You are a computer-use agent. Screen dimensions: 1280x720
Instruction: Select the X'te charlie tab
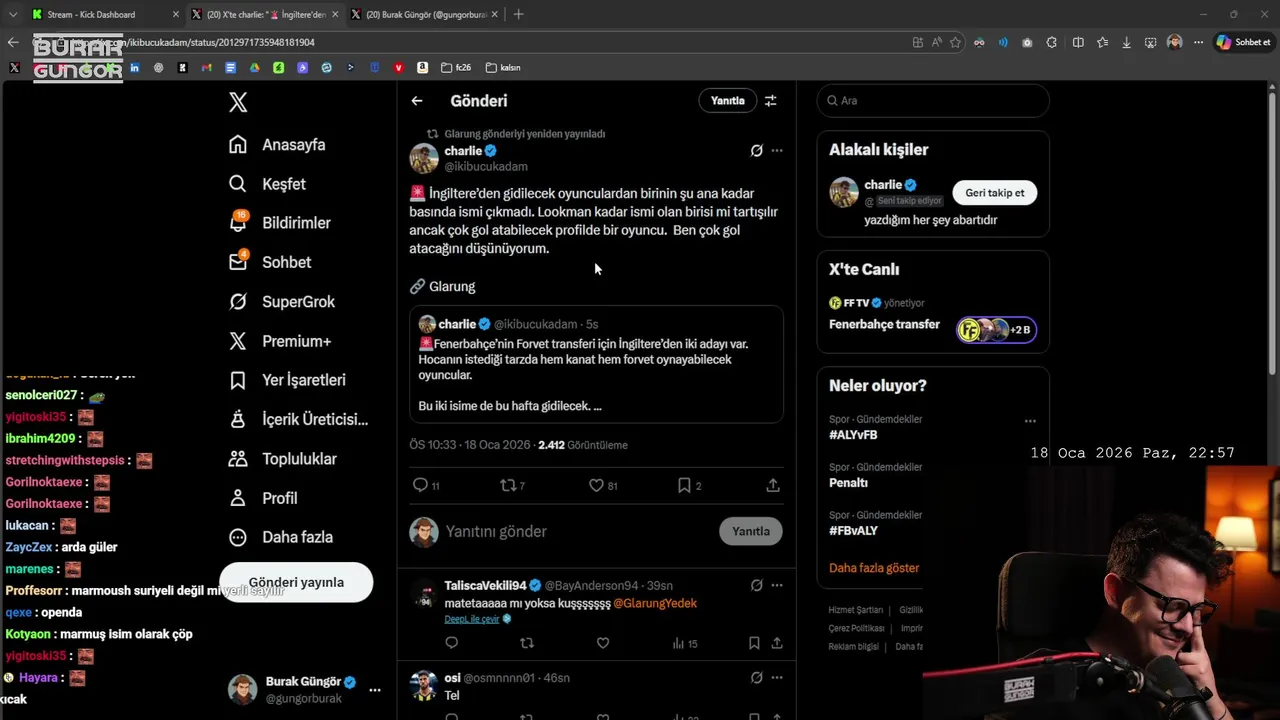[264, 14]
